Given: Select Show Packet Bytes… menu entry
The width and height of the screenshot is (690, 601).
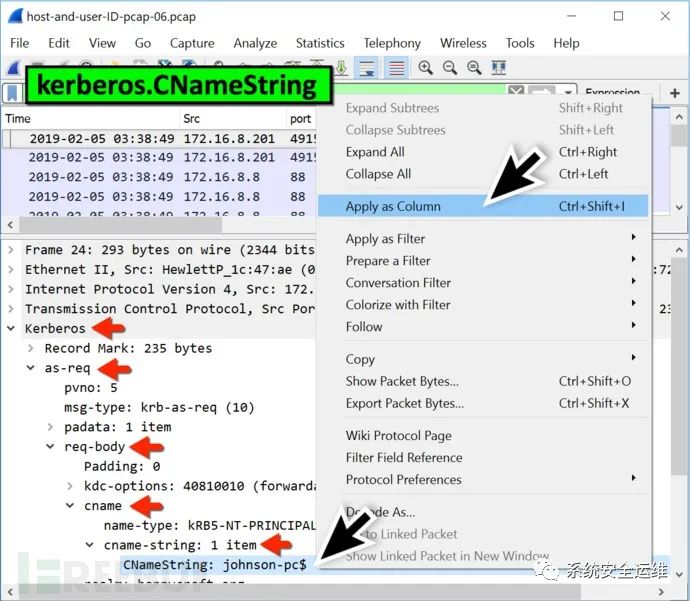Looking at the screenshot, I should tap(483, 381).
